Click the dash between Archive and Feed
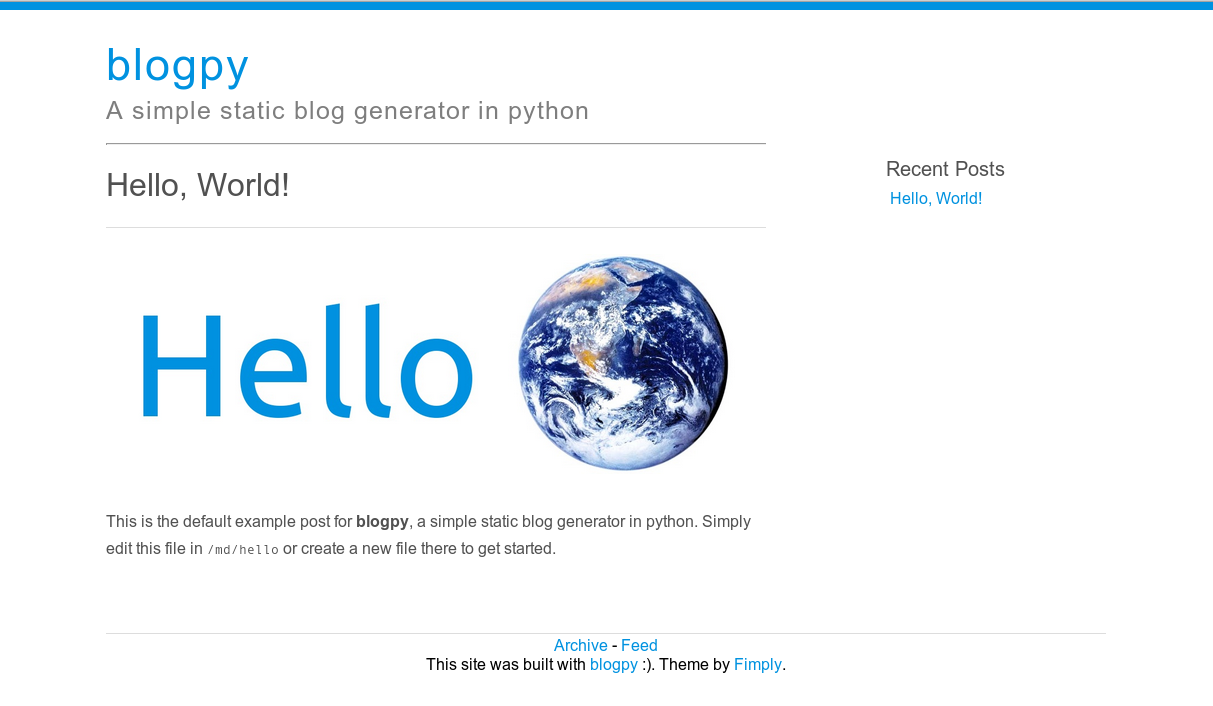This screenshot has width=1213, height=706. click(614, 645)
